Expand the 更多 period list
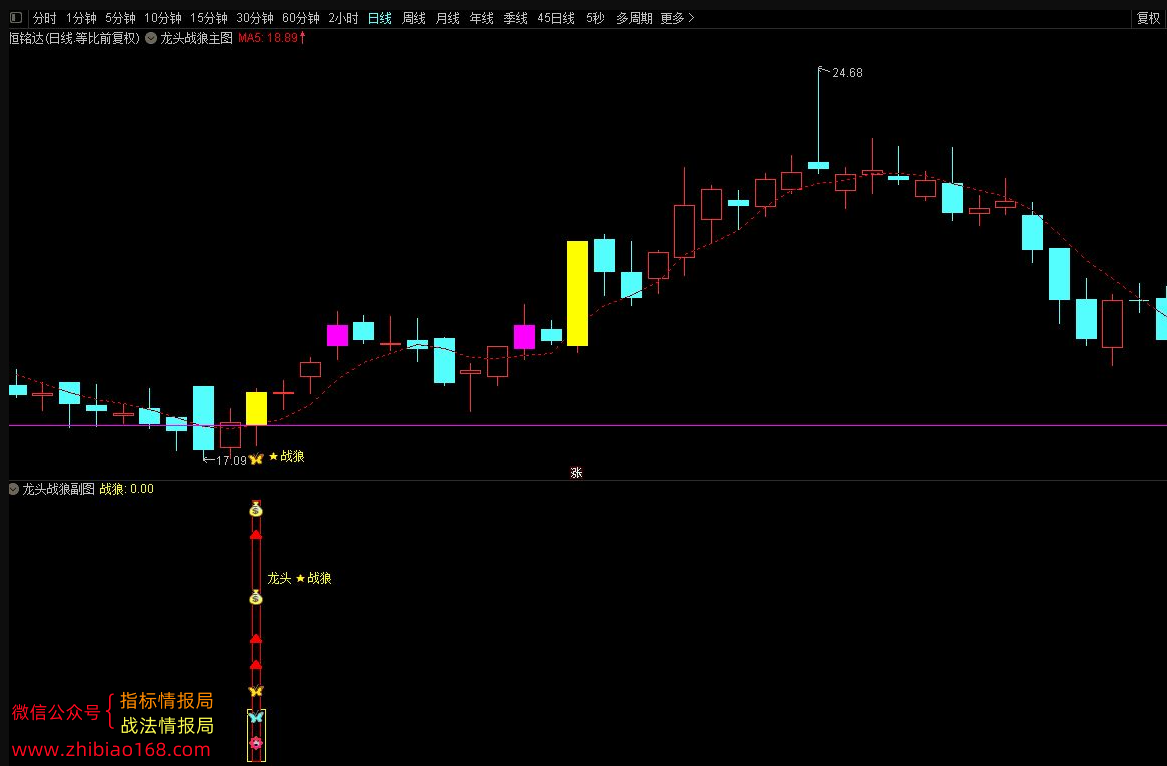Image resolution: width=1167 pixels, height=766 pixels. 677,18
